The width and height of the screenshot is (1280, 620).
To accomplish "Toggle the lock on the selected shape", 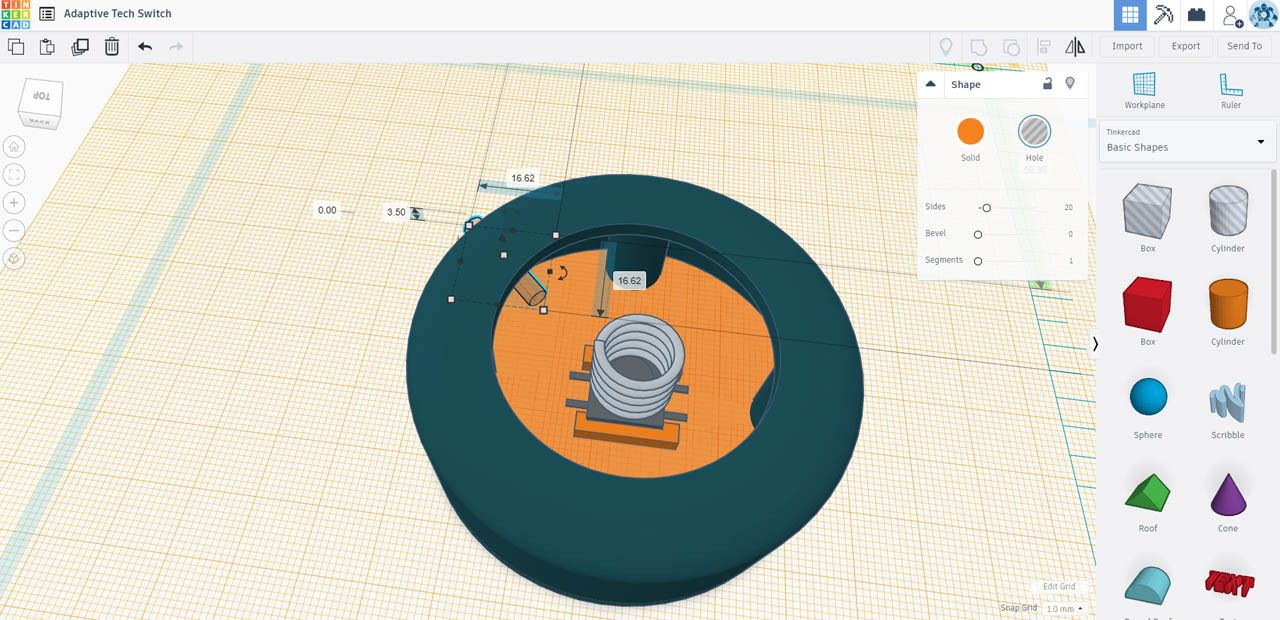I will (x=1047, y=84).
